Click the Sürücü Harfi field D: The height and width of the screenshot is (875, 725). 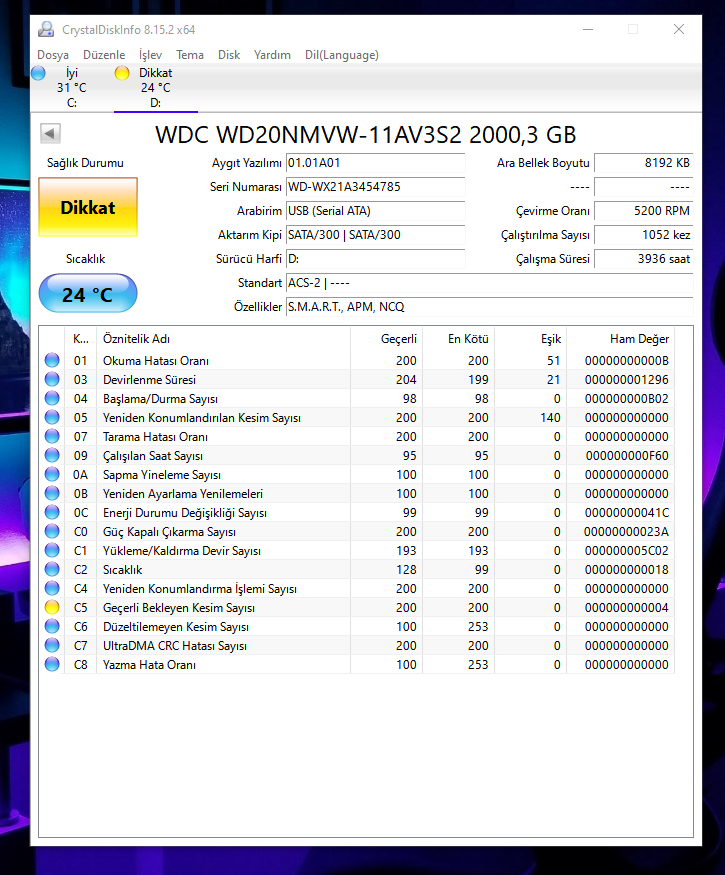pos(376,259)
